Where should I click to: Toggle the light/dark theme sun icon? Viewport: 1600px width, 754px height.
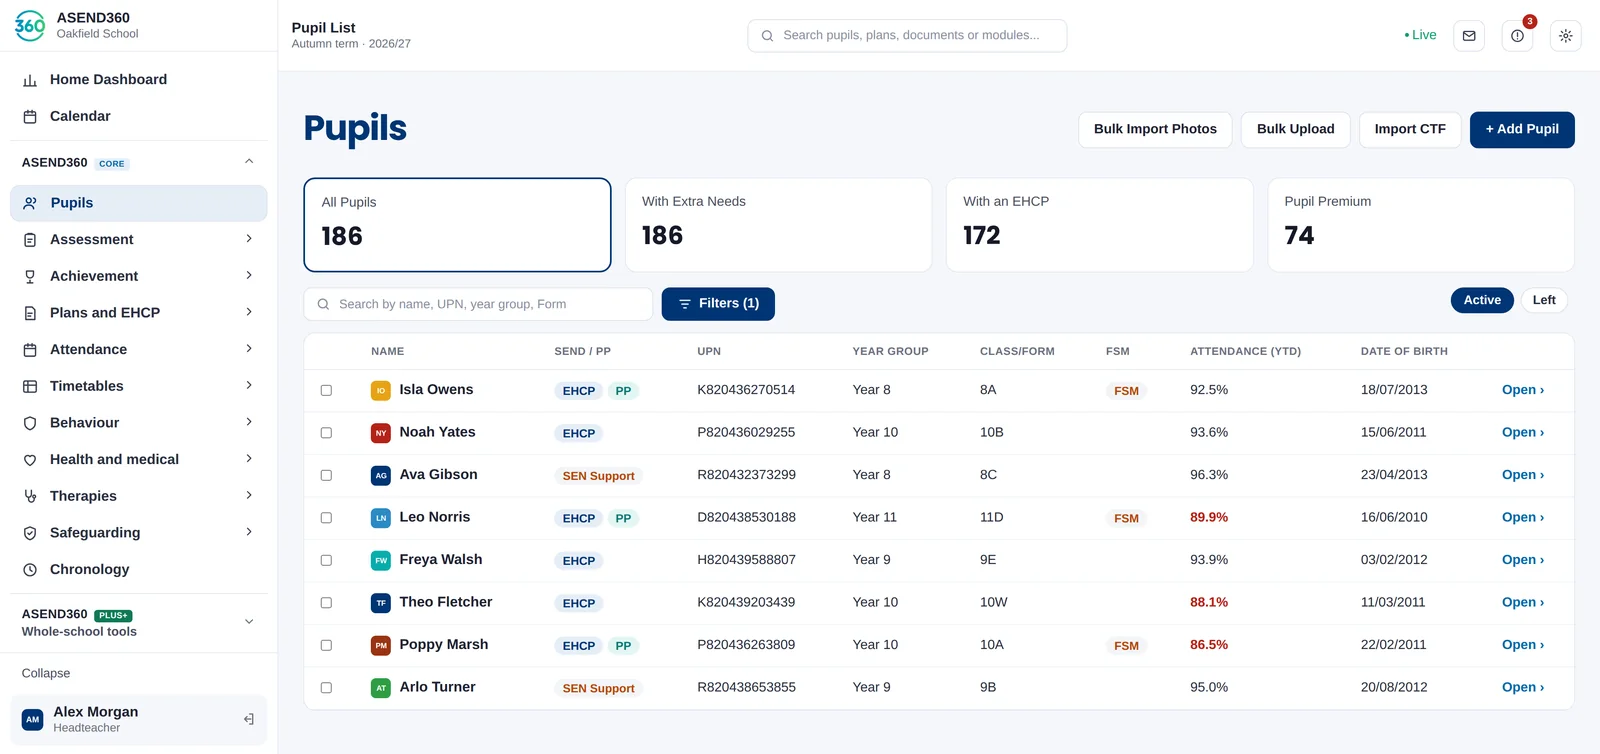click(x=1565, y=36)
